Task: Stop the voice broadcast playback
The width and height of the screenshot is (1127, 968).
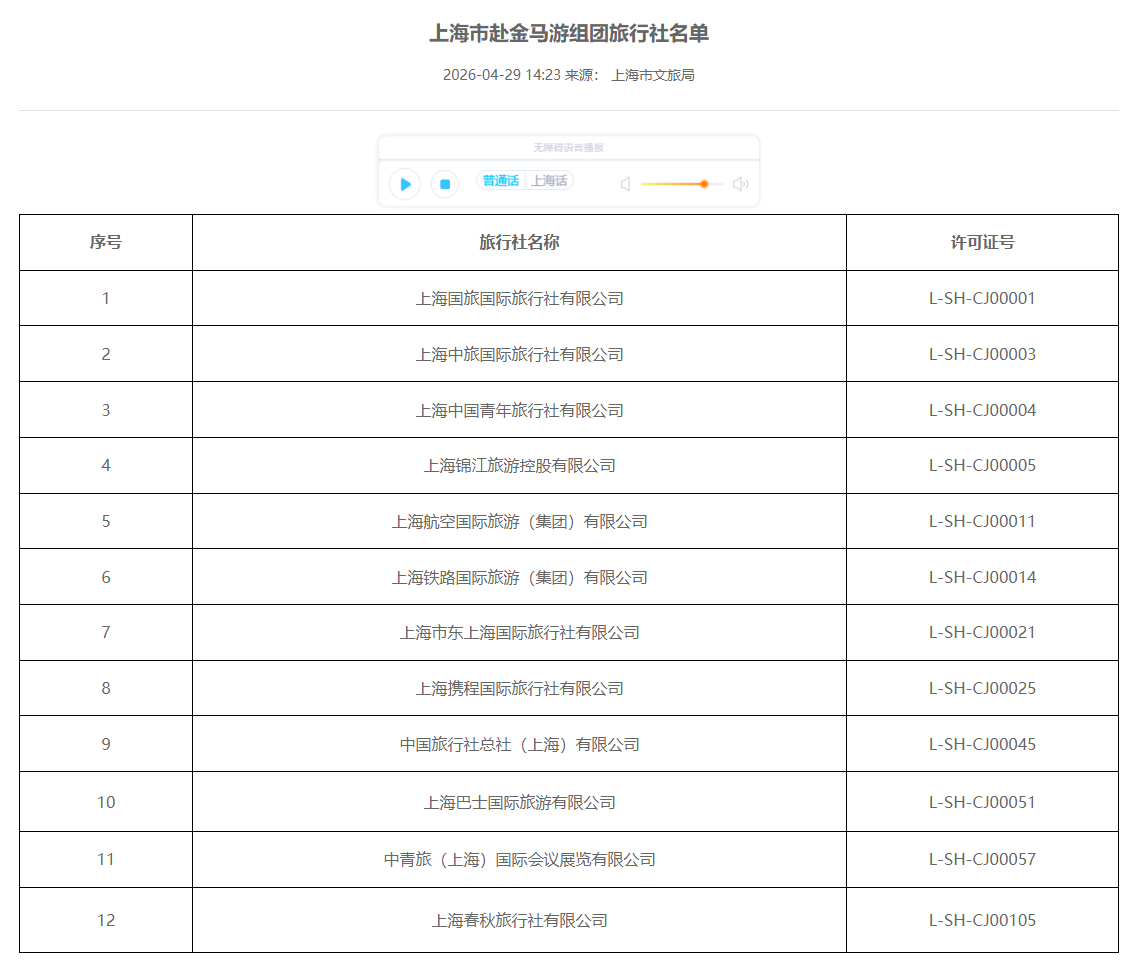Action: coord(445,184)
